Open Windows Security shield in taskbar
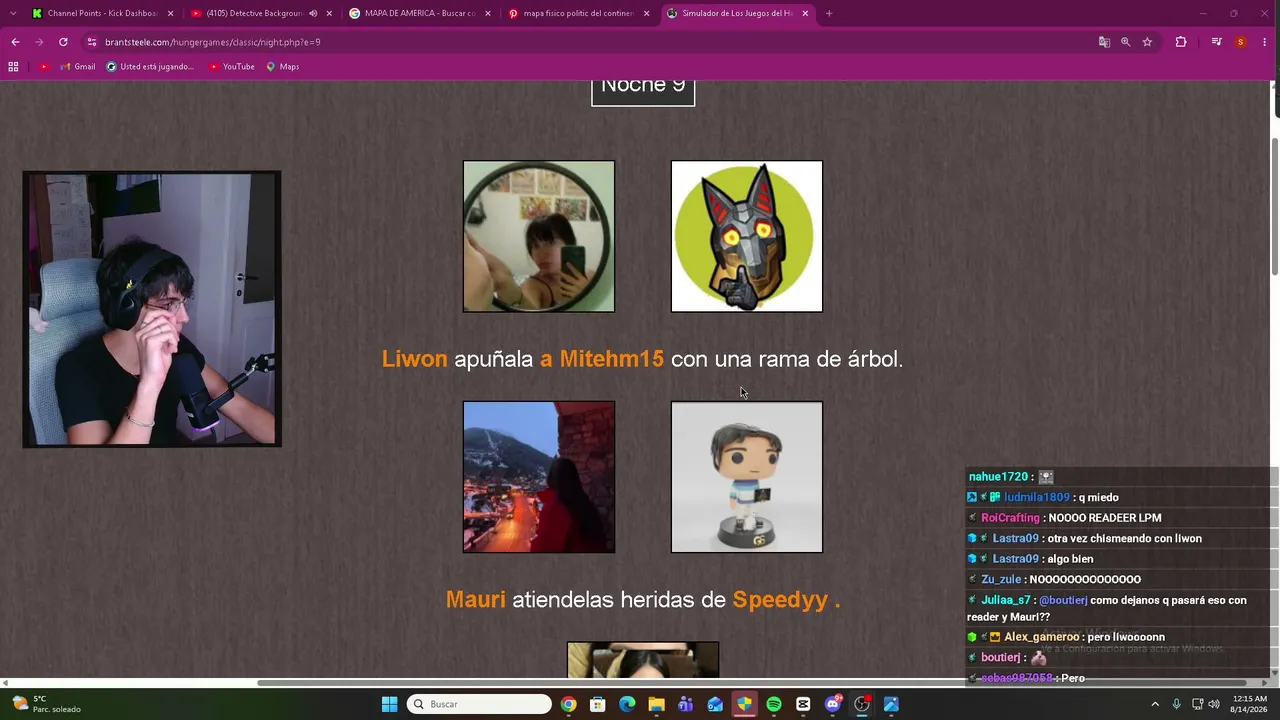 (x=744, y=704)
